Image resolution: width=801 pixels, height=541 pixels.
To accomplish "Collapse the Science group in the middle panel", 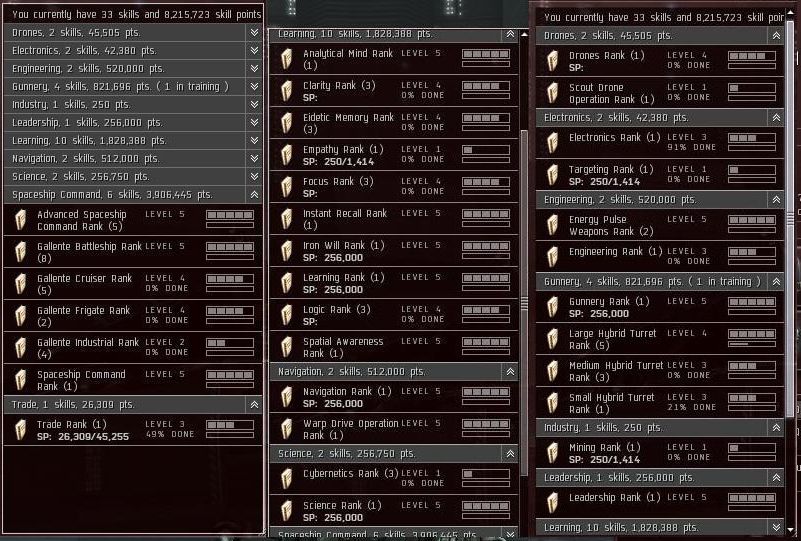I will [510, 454].
